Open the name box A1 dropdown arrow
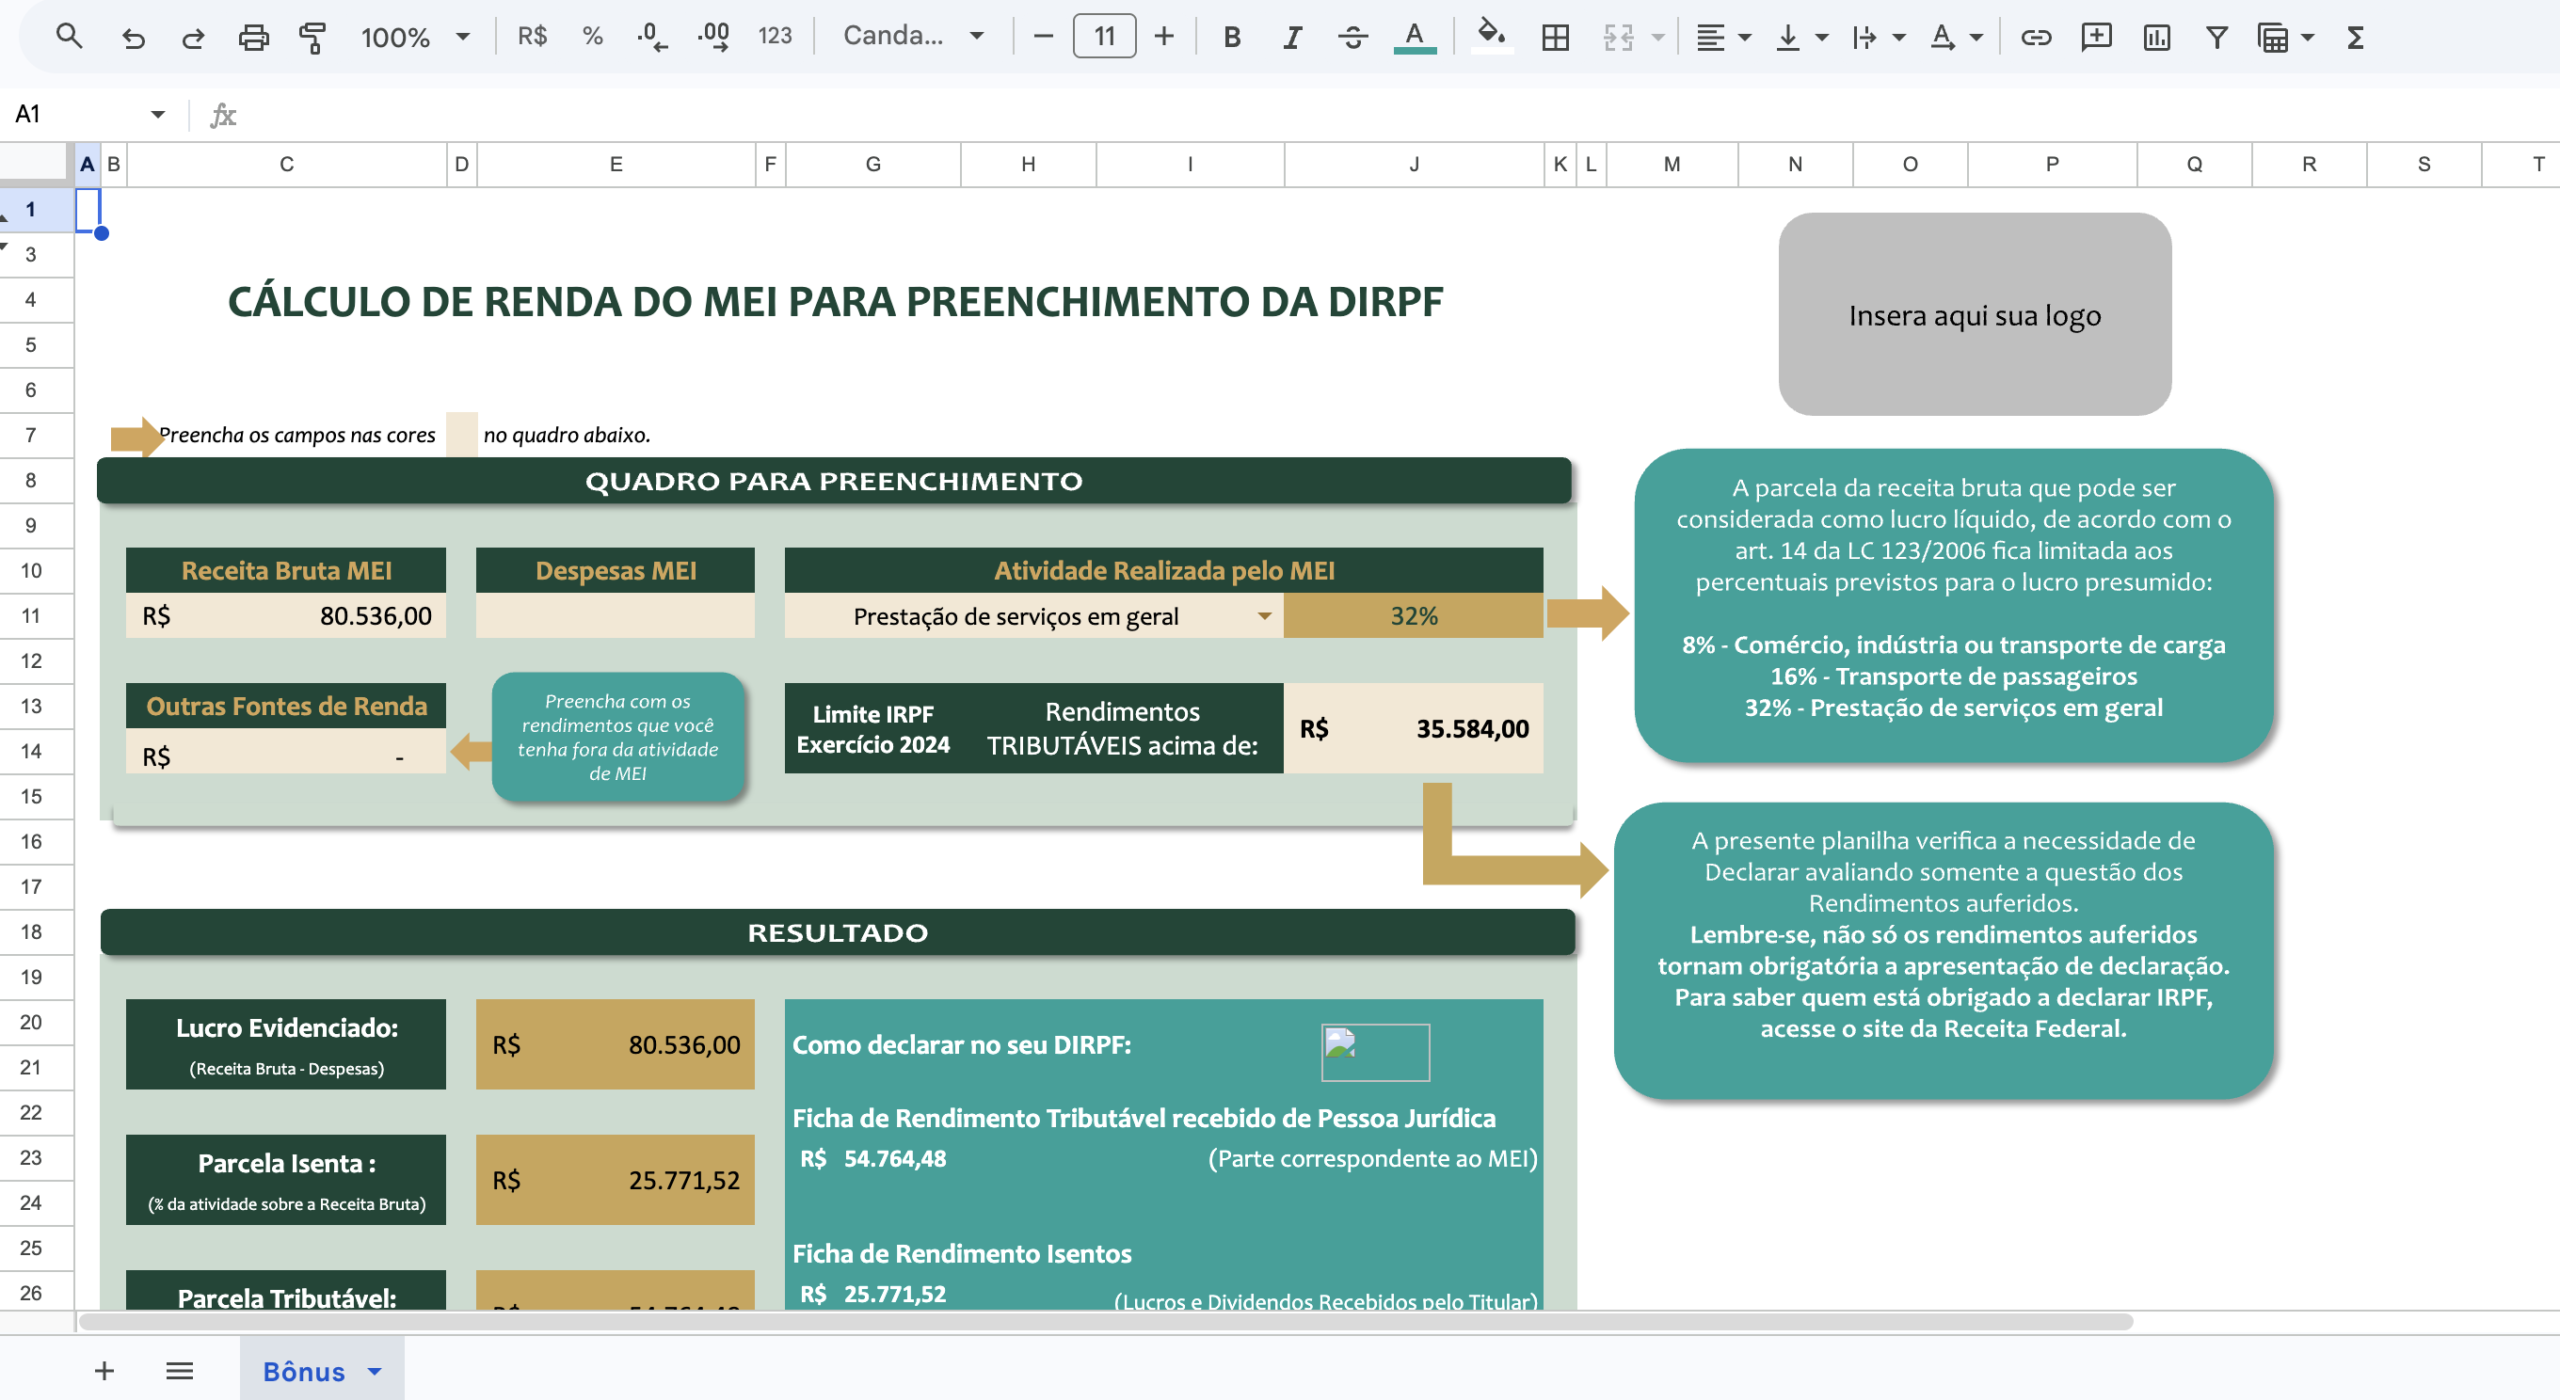Screen dimensions: 2560x1400 (157, 114)
